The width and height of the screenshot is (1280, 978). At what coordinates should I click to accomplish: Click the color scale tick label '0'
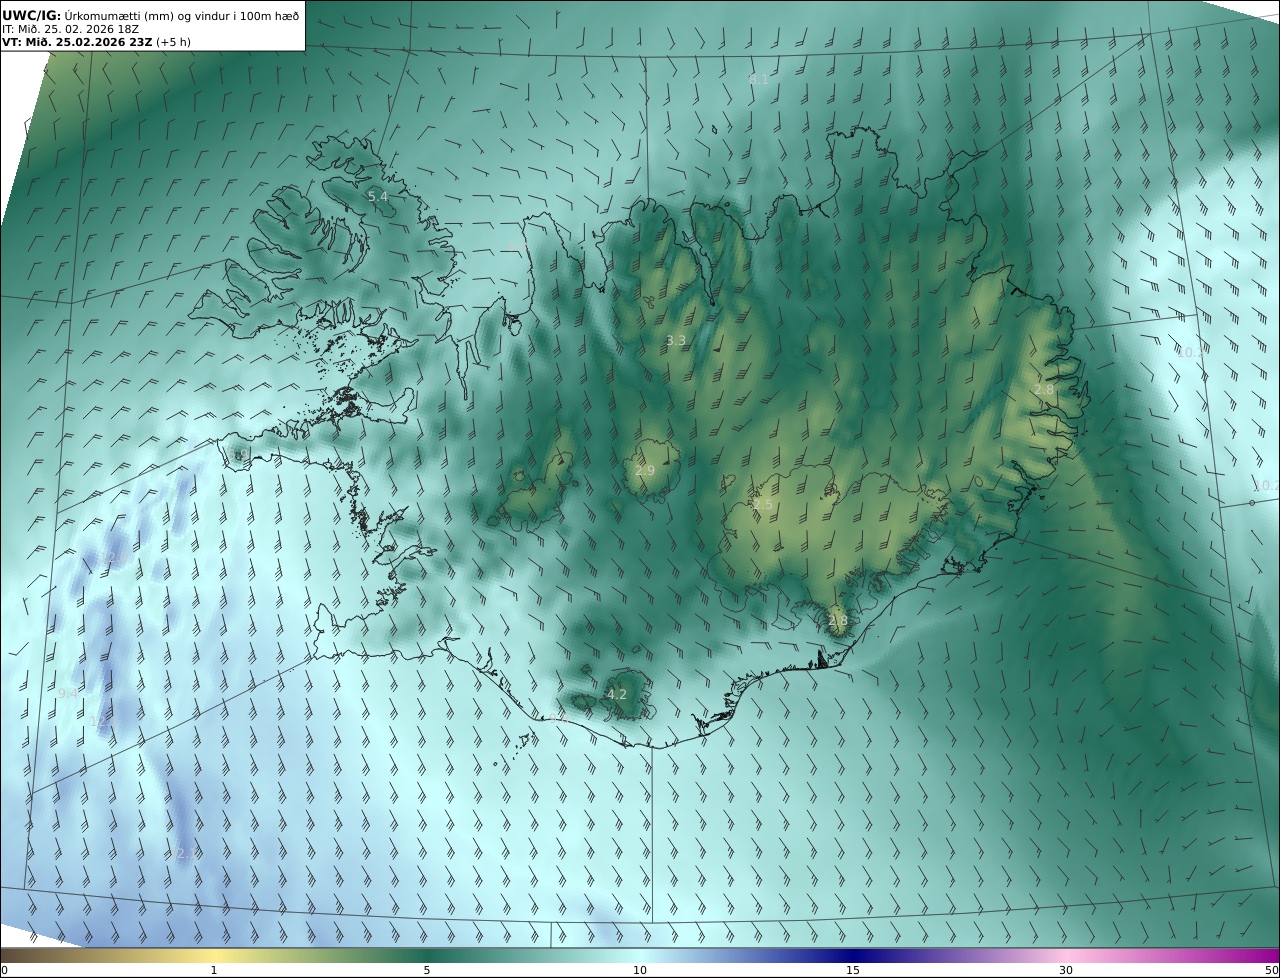4,970
